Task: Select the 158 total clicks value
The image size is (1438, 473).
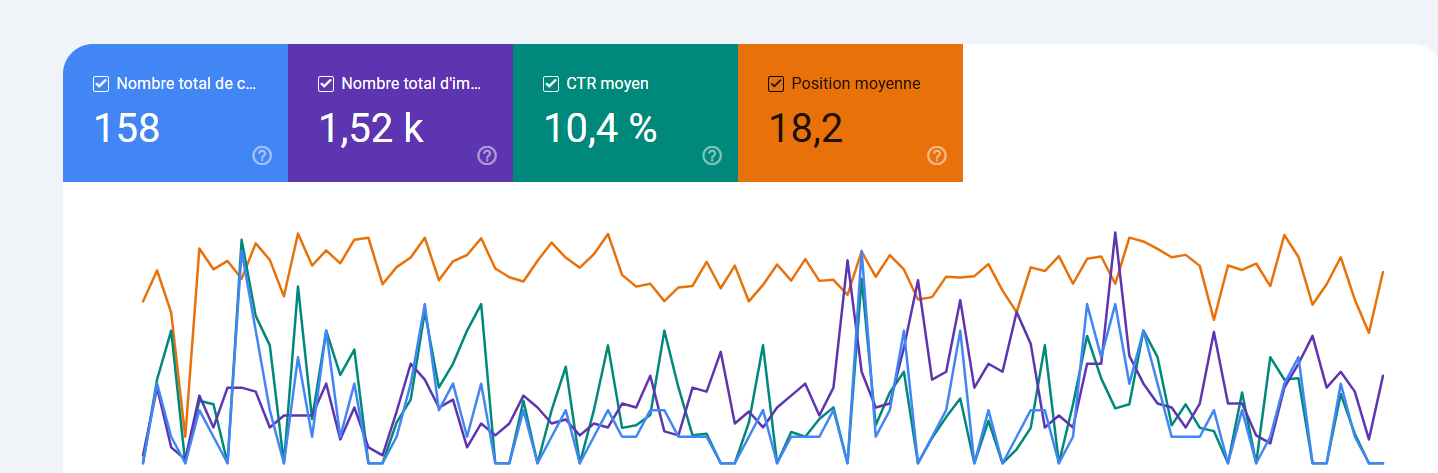Action: [x=127, y=128]
